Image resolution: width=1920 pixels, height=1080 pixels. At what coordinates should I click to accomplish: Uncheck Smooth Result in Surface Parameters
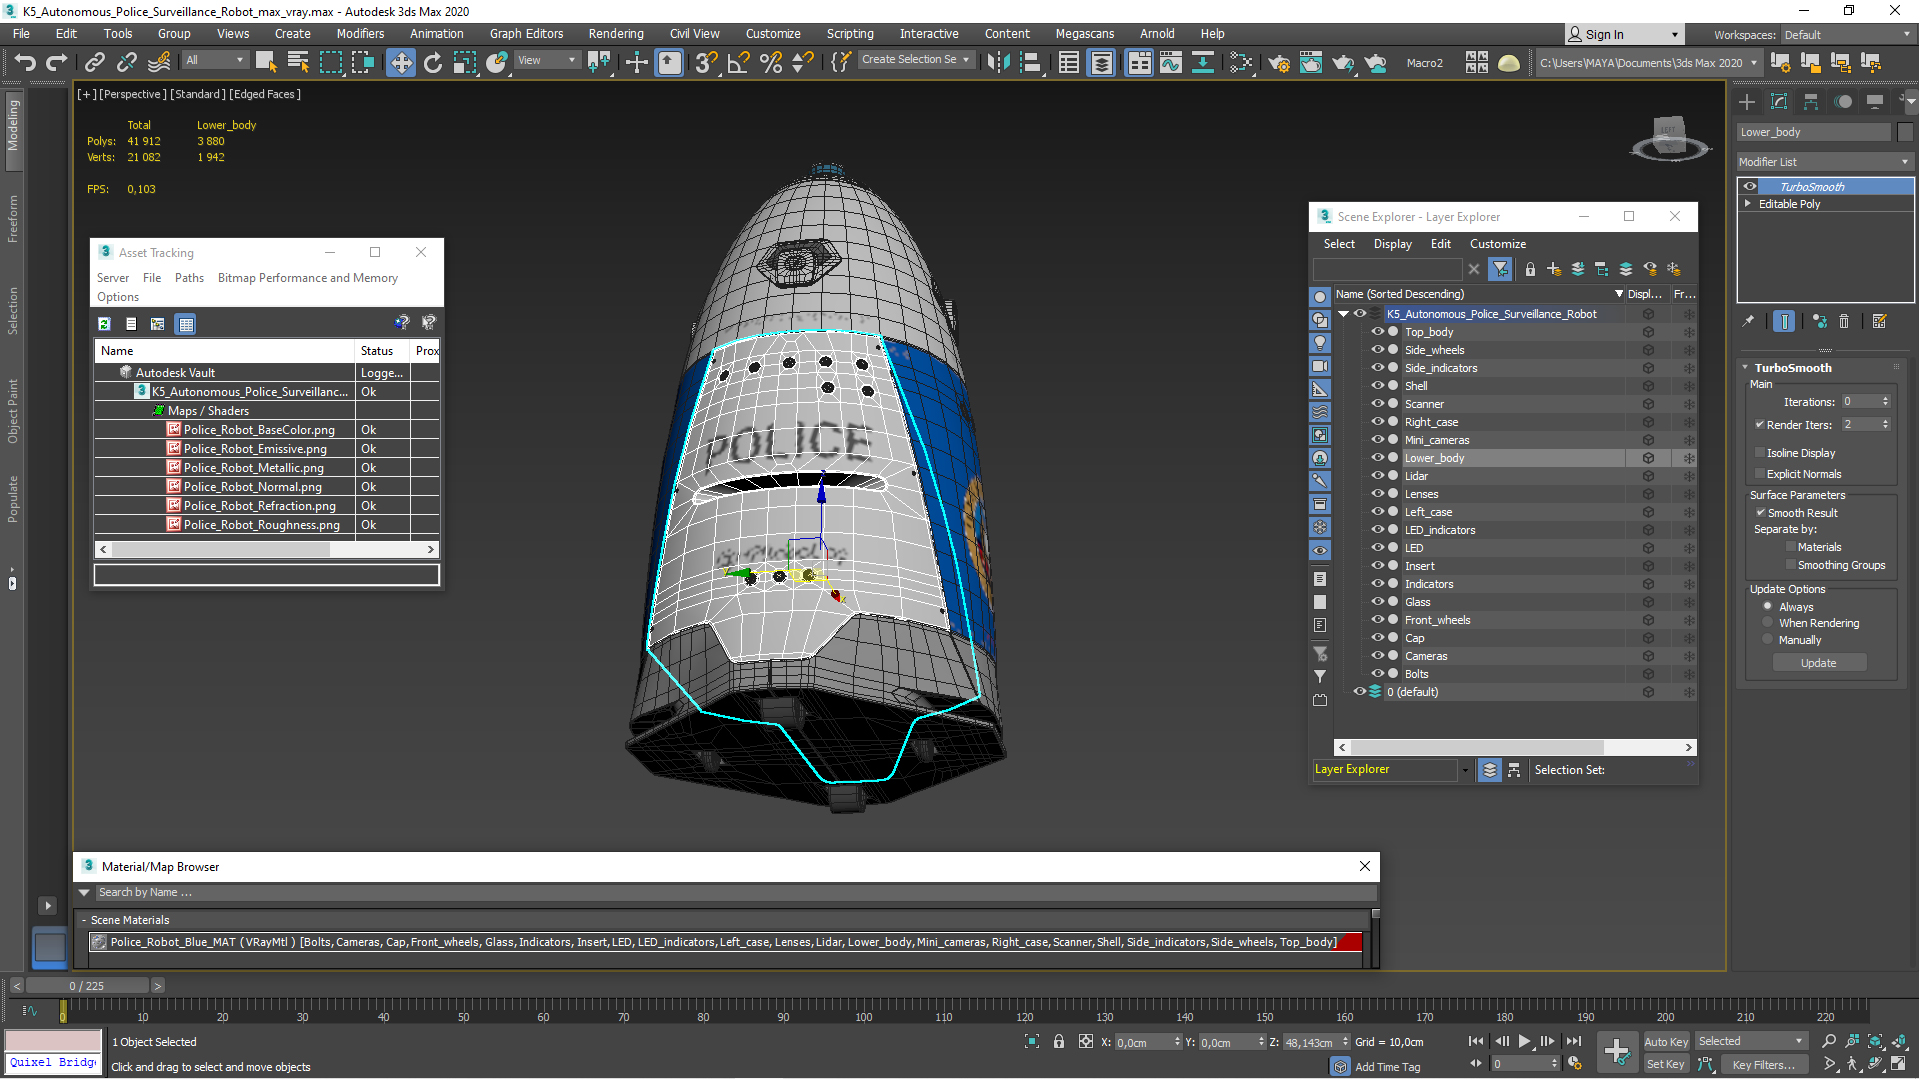click(1761, 513)
